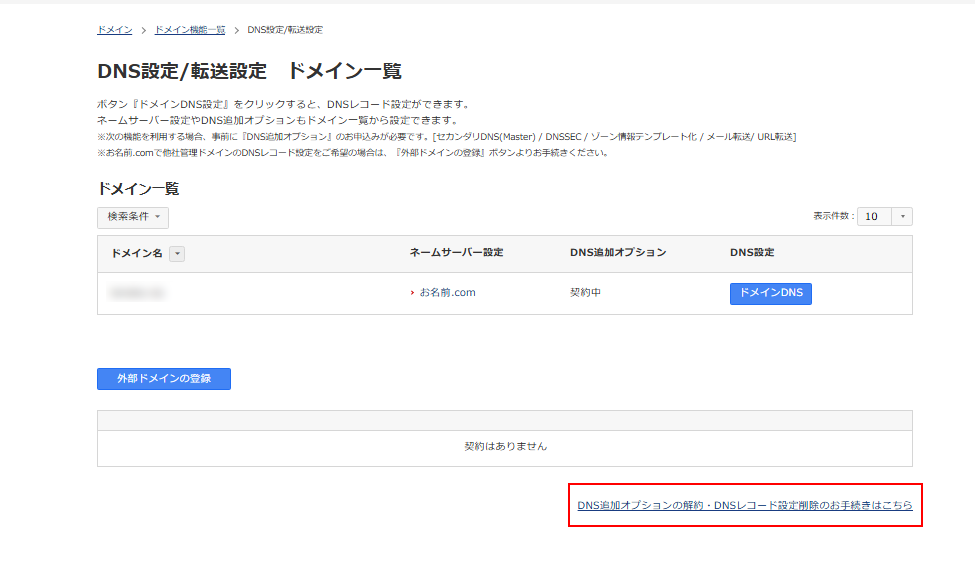Open the お名前.com nameserver setting link
The image size is (975, 571).
click(447, 294)
